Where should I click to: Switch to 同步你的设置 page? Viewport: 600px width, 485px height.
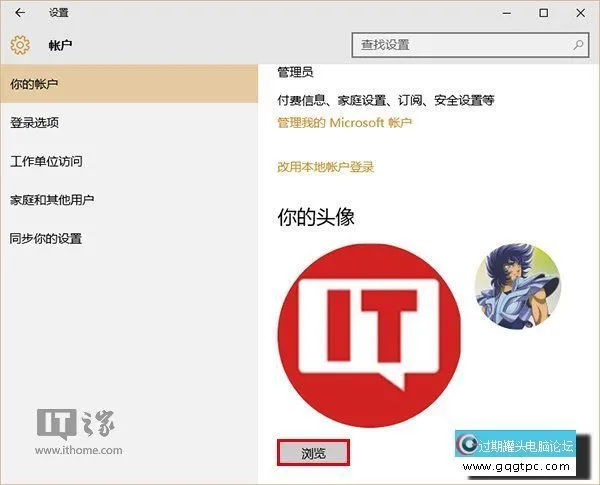pyautogui.click(x=46, y=239)
